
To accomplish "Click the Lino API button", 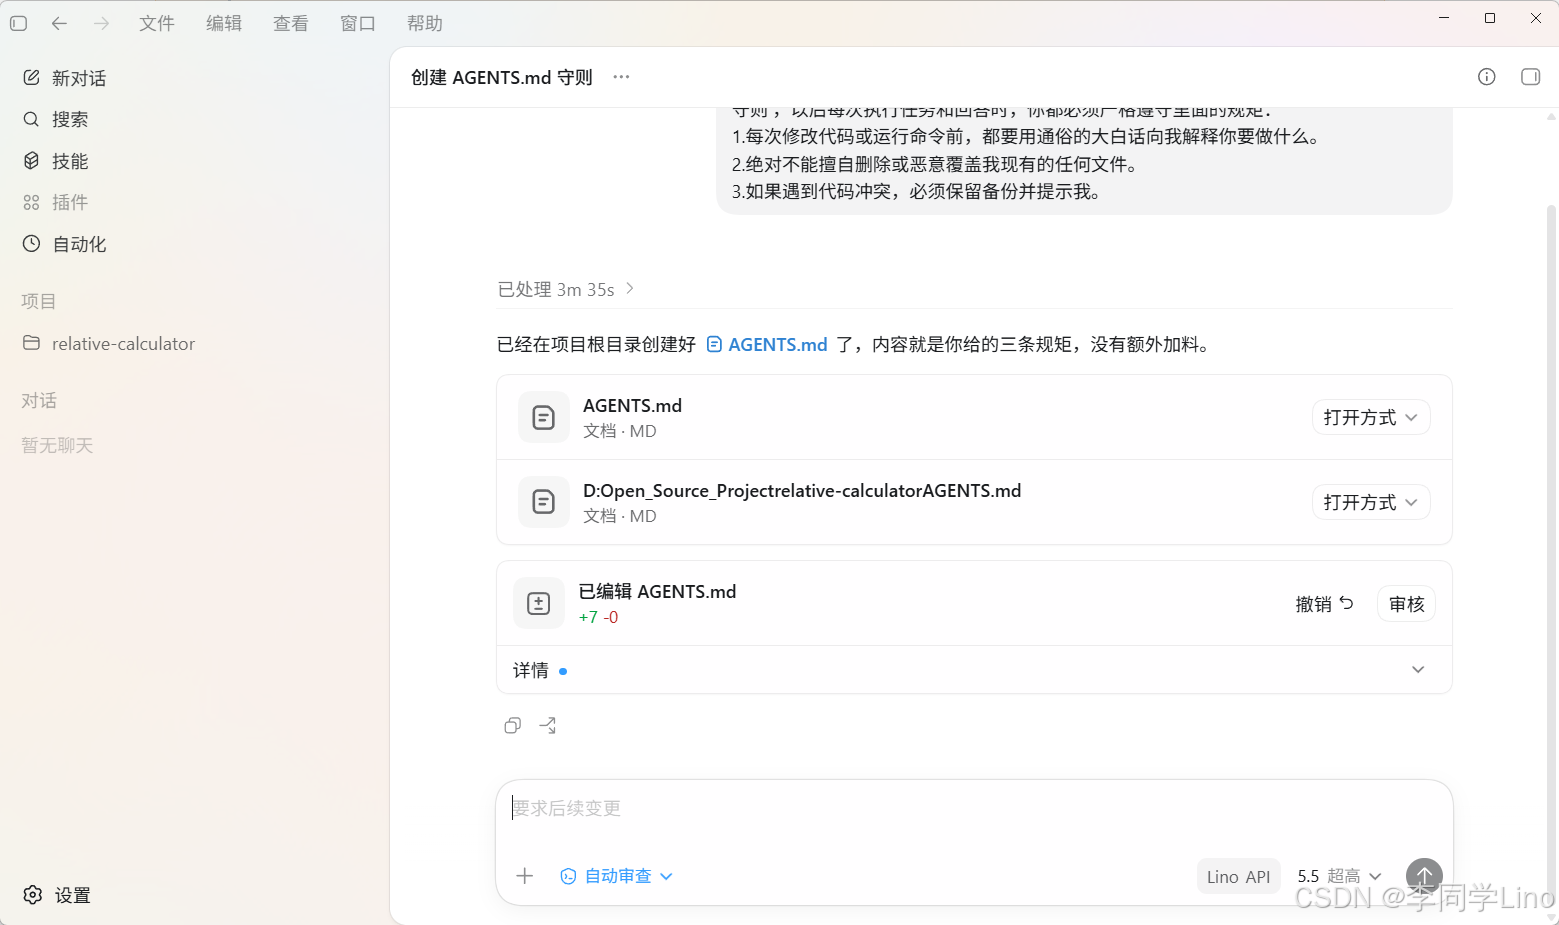I will pos(1238,877).
